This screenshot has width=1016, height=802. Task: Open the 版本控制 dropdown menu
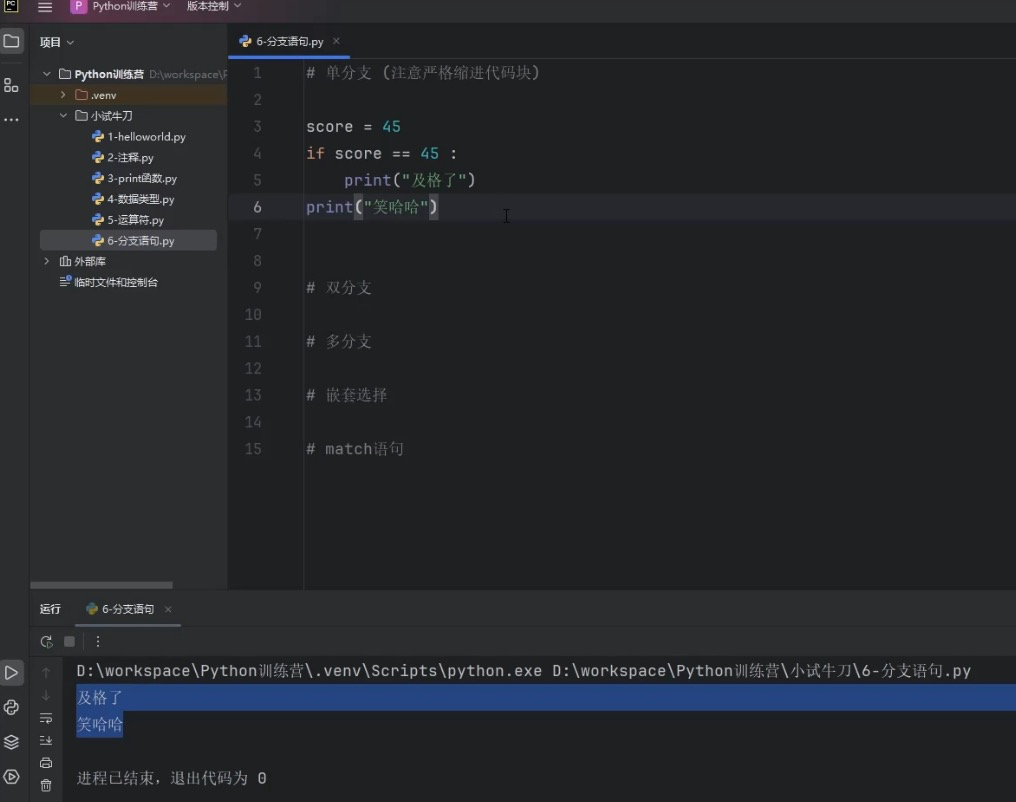coord(214,7)
